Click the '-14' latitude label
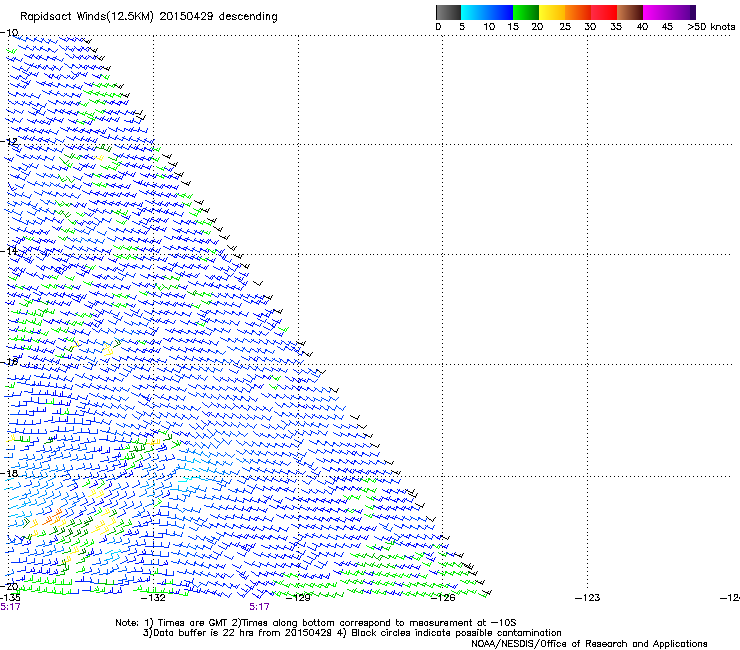 9,251
